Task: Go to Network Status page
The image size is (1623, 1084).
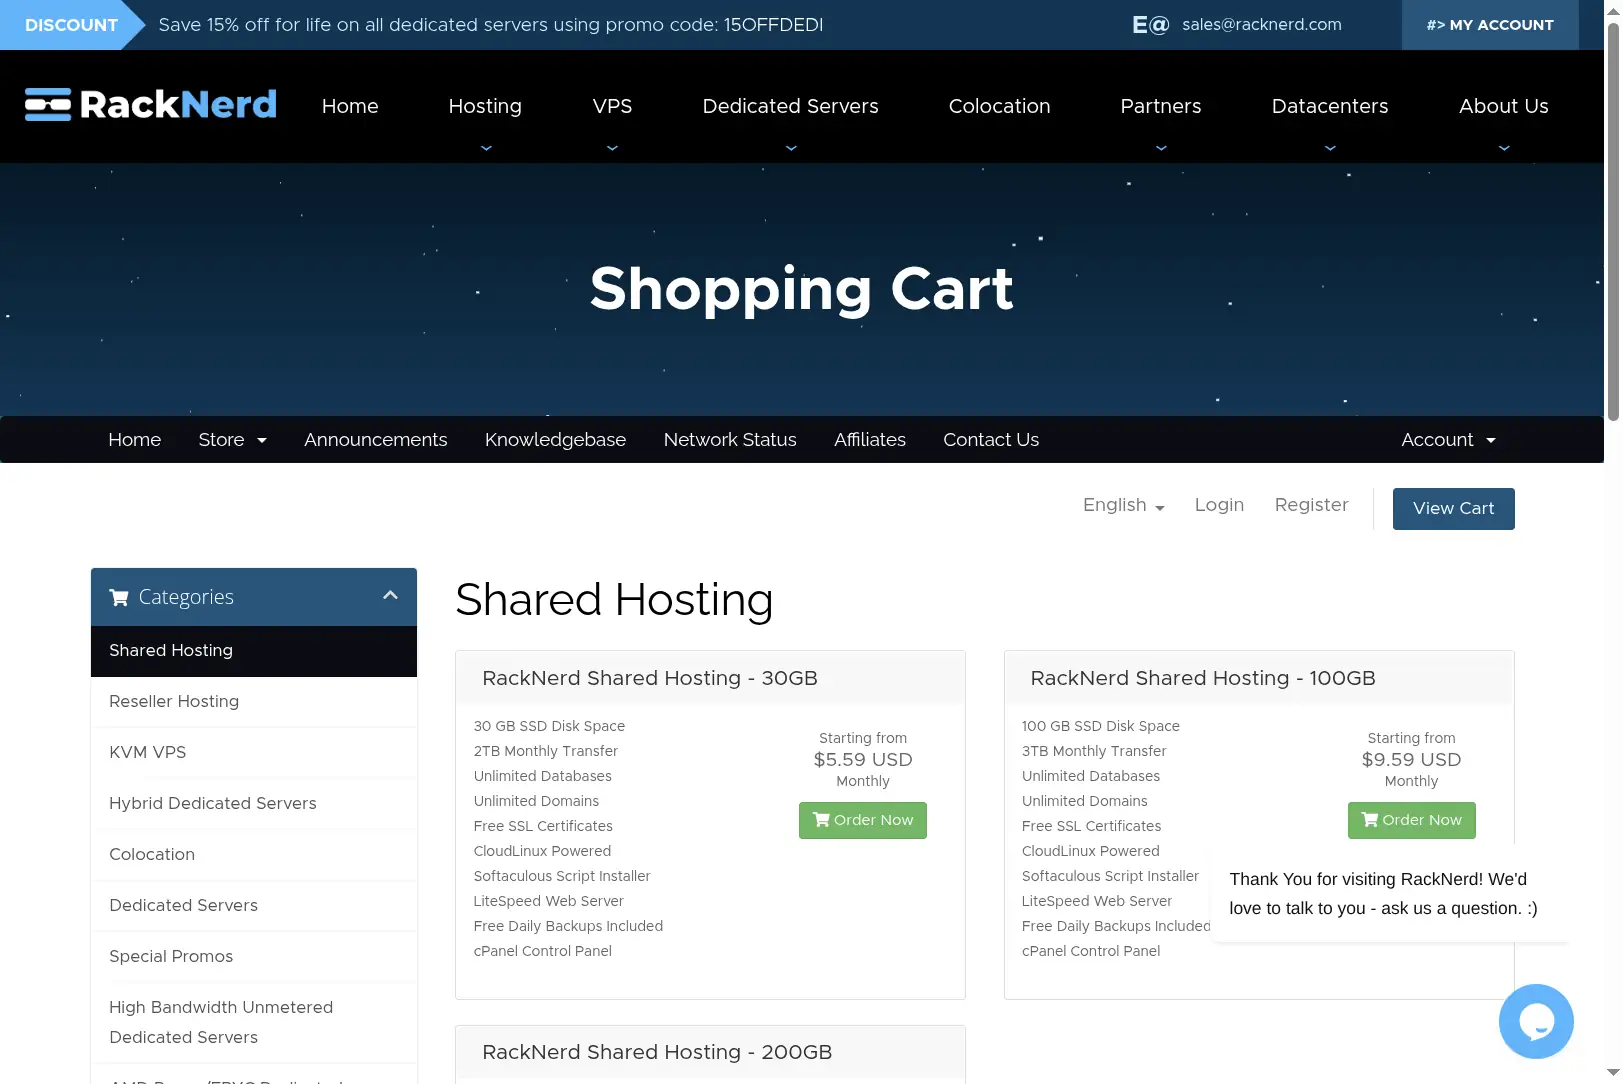Action: 730,440
